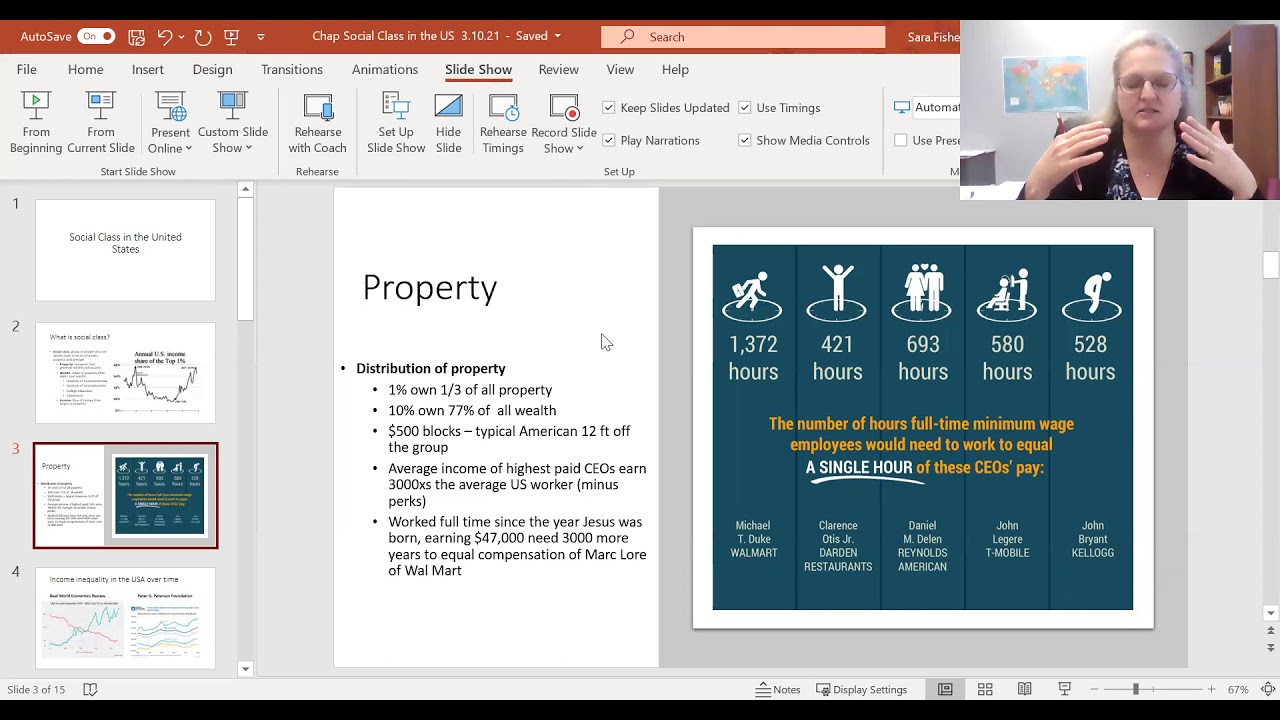Select slide 1 thumbnail, Social Class title
This screenshot has width=1280, height=720.
[x=125, y=250]
